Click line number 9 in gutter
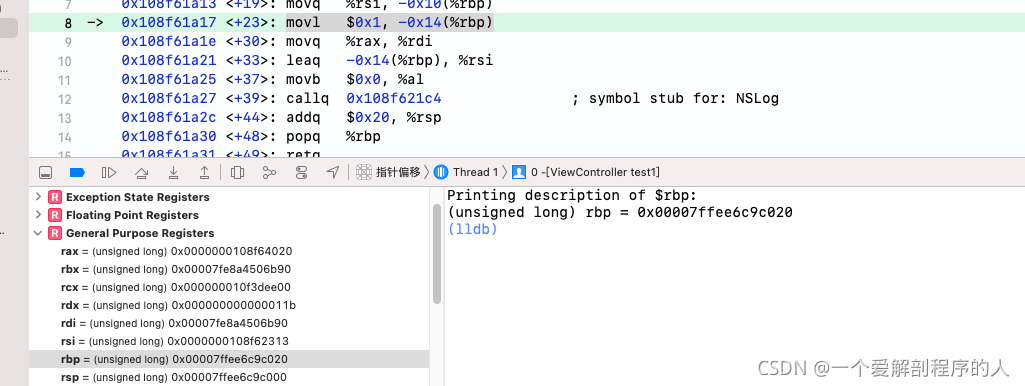Screen dimensions: 1025x386 pyautogui.click(x=69, y=43)
